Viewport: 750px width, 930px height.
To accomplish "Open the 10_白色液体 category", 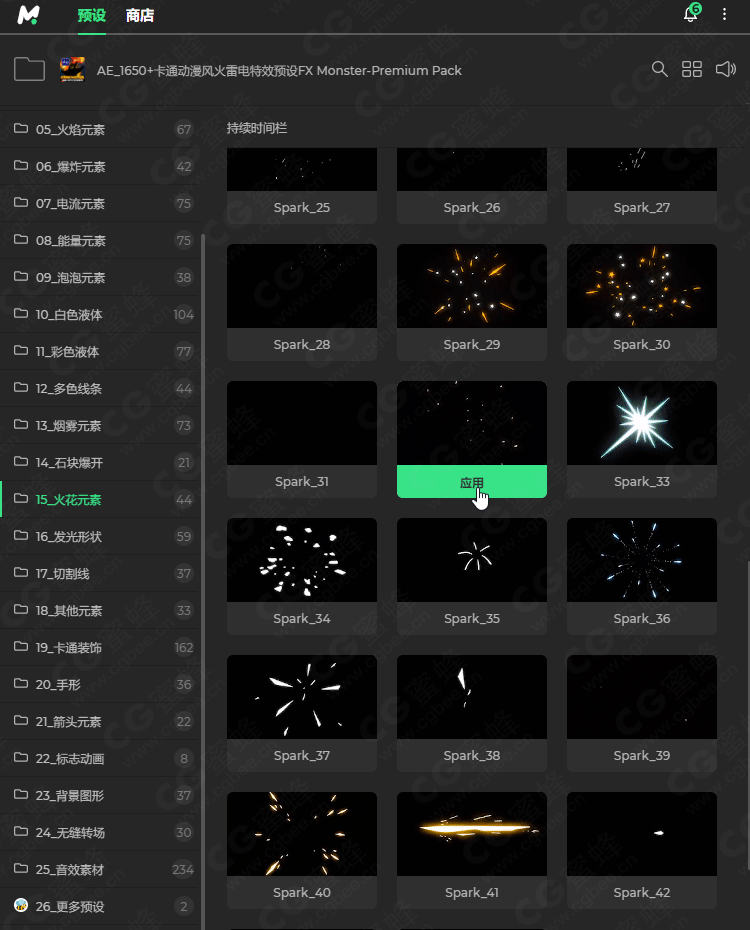I will [100, 314].
